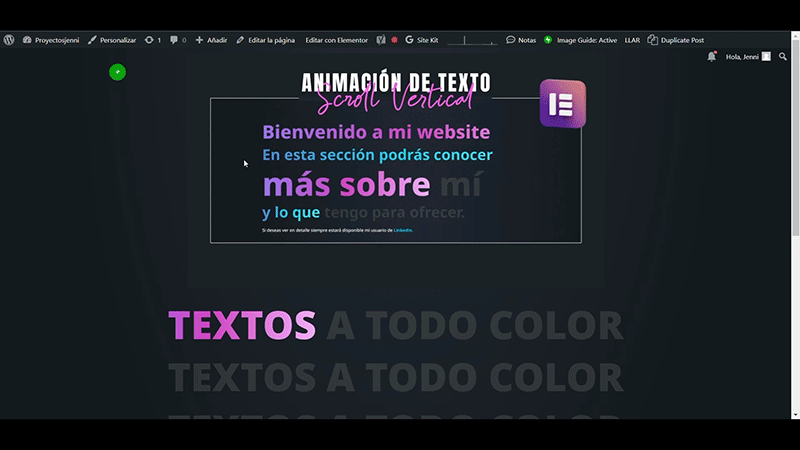Open the notifications bell icon
800x450 pixels.
click(x=712, y=57)
